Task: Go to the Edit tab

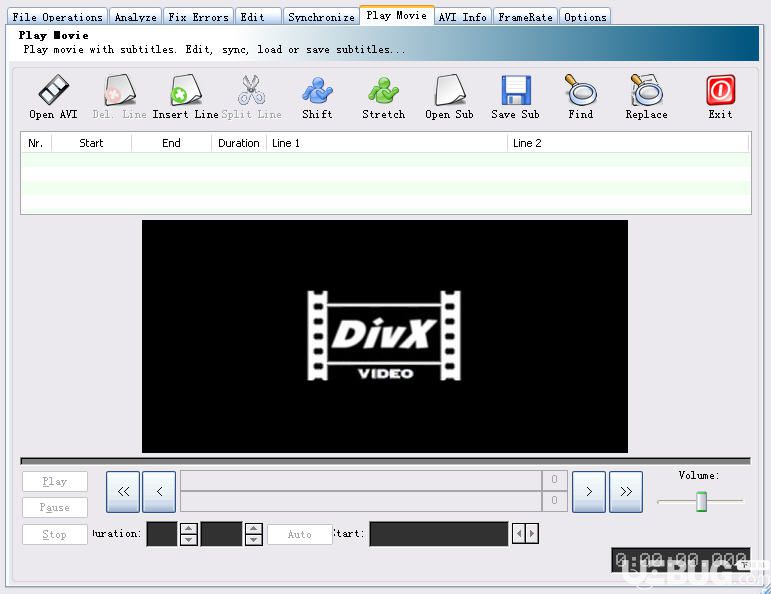Action: click(258, 17)
